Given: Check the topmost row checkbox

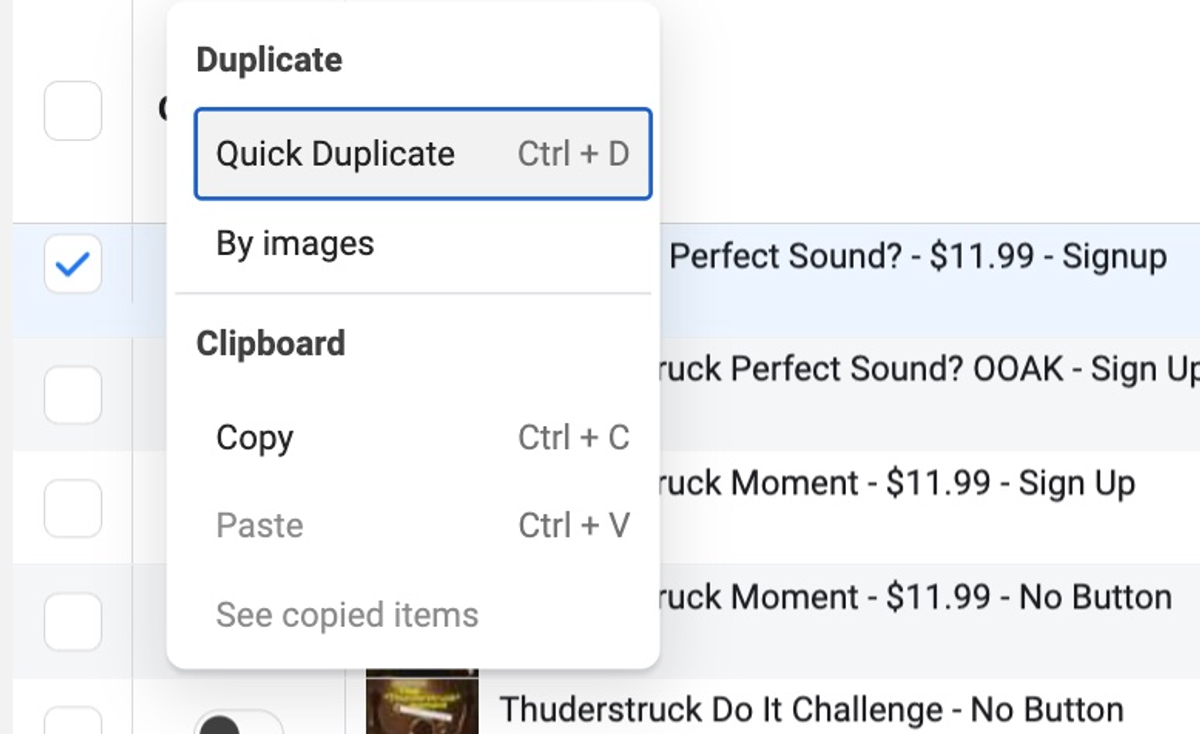Looking at the screenshot, I should tap(72, 111).
